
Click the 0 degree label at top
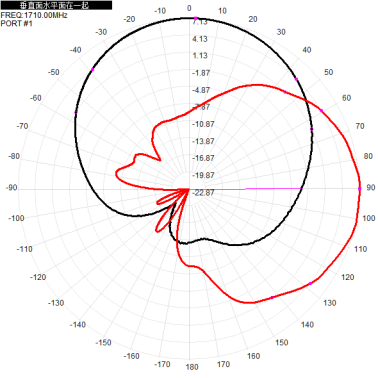(189, 8)
